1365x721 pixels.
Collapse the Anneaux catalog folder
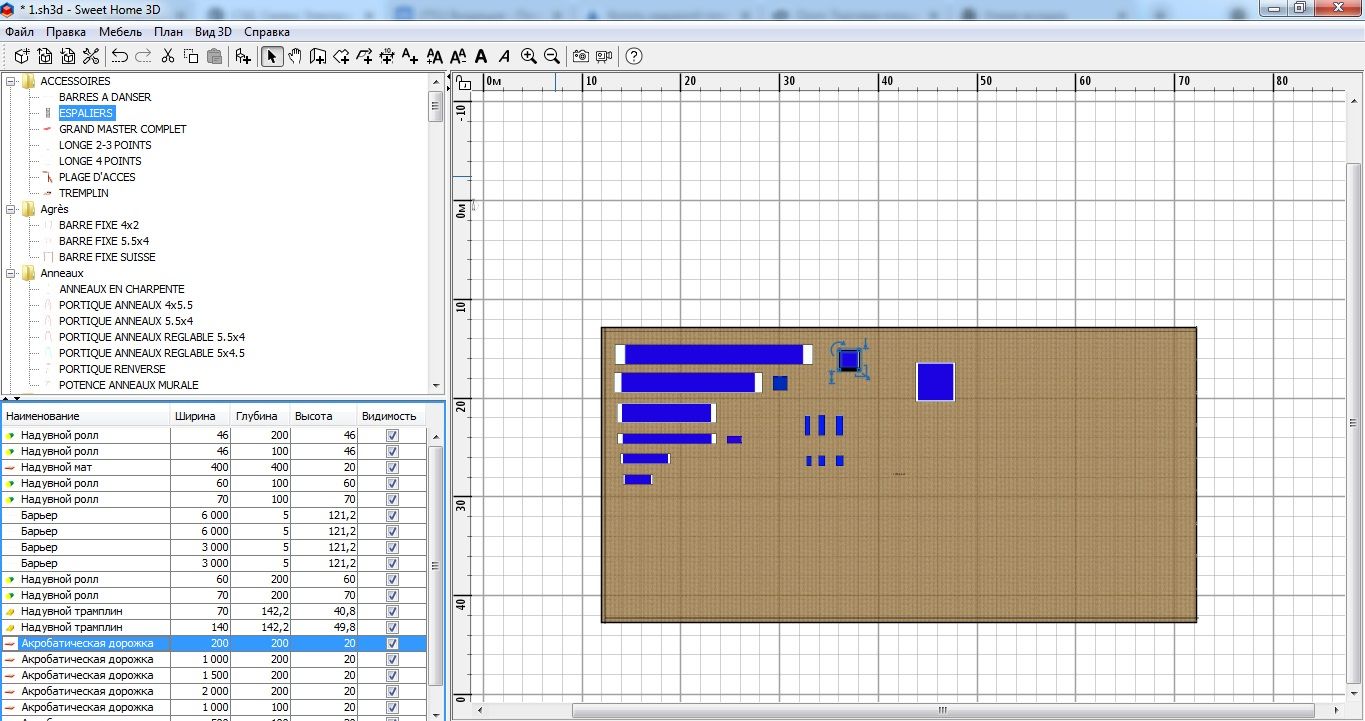11,273
